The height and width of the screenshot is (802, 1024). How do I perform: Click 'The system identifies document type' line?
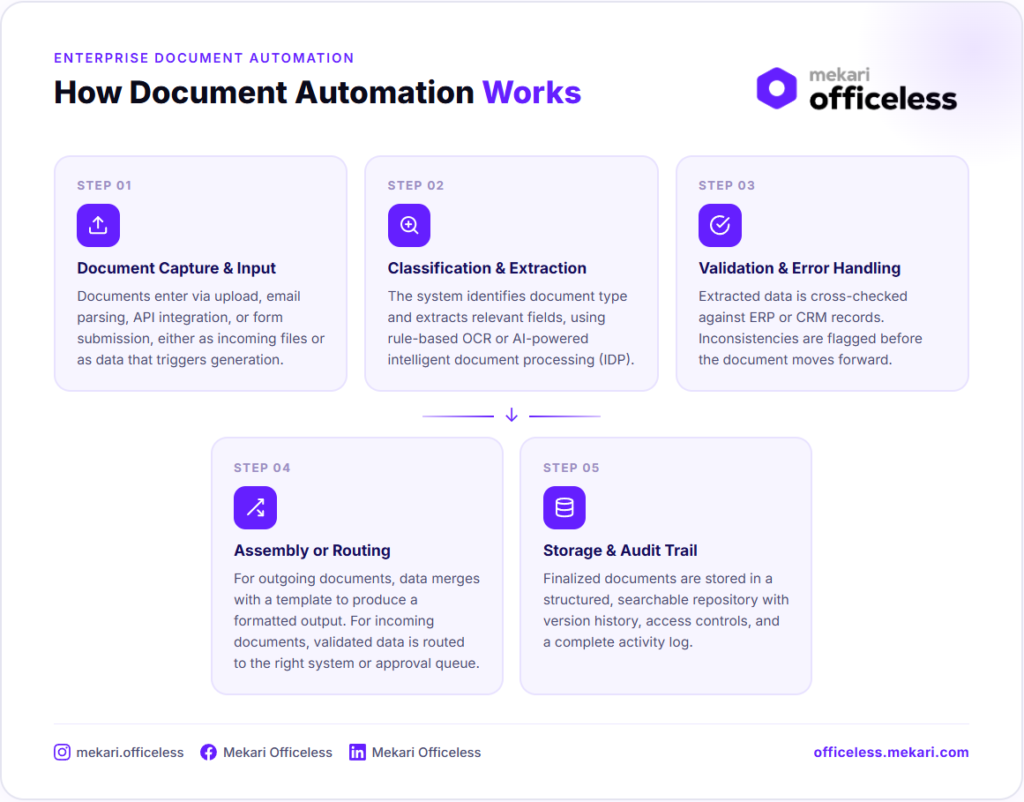507,297
